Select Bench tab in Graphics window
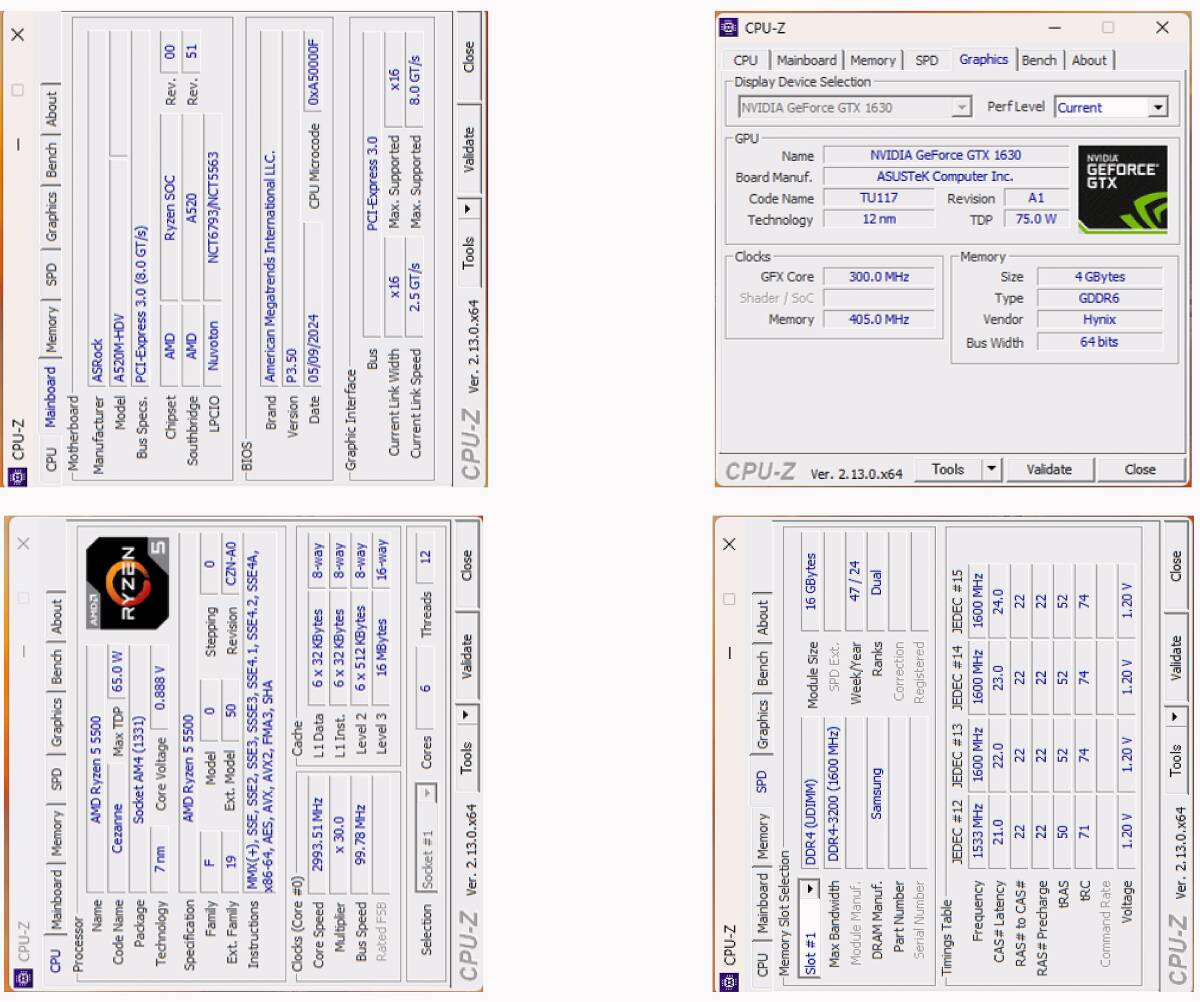 tap(1039, 60)
